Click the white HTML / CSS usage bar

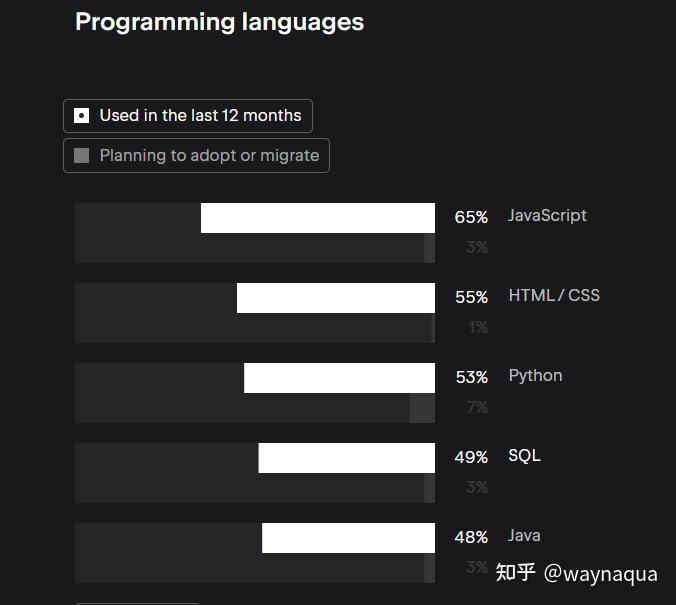(335, 298)
